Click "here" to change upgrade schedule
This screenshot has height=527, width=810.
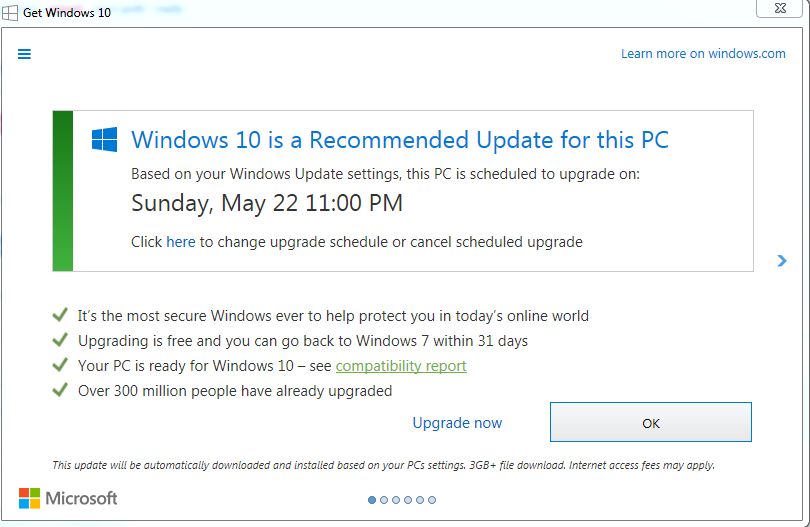click(181, 242)
